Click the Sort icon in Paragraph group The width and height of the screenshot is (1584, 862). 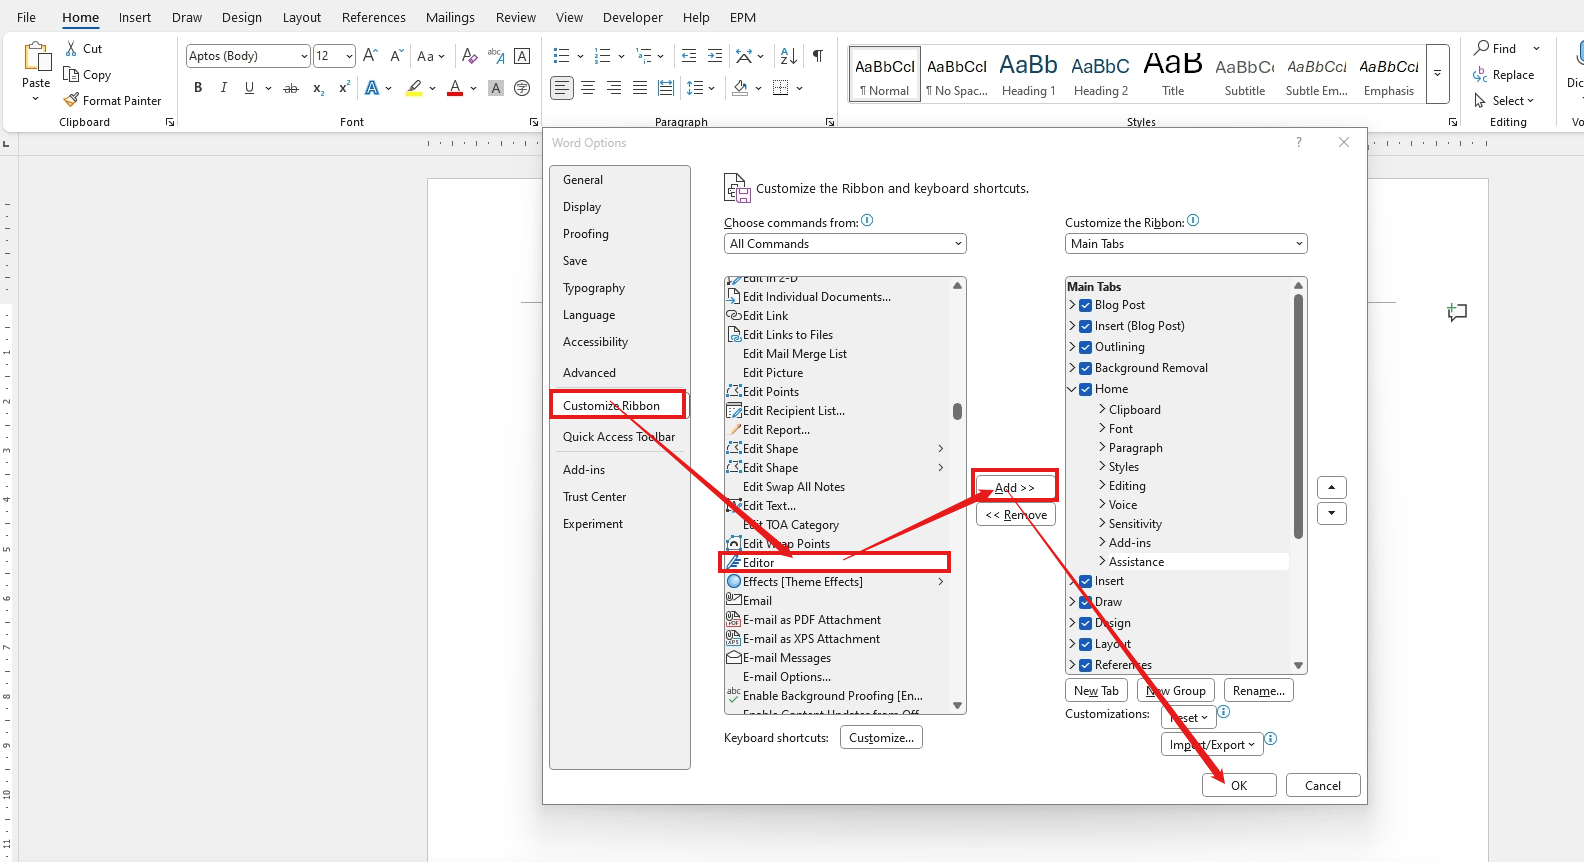click(x=788, y=56)
